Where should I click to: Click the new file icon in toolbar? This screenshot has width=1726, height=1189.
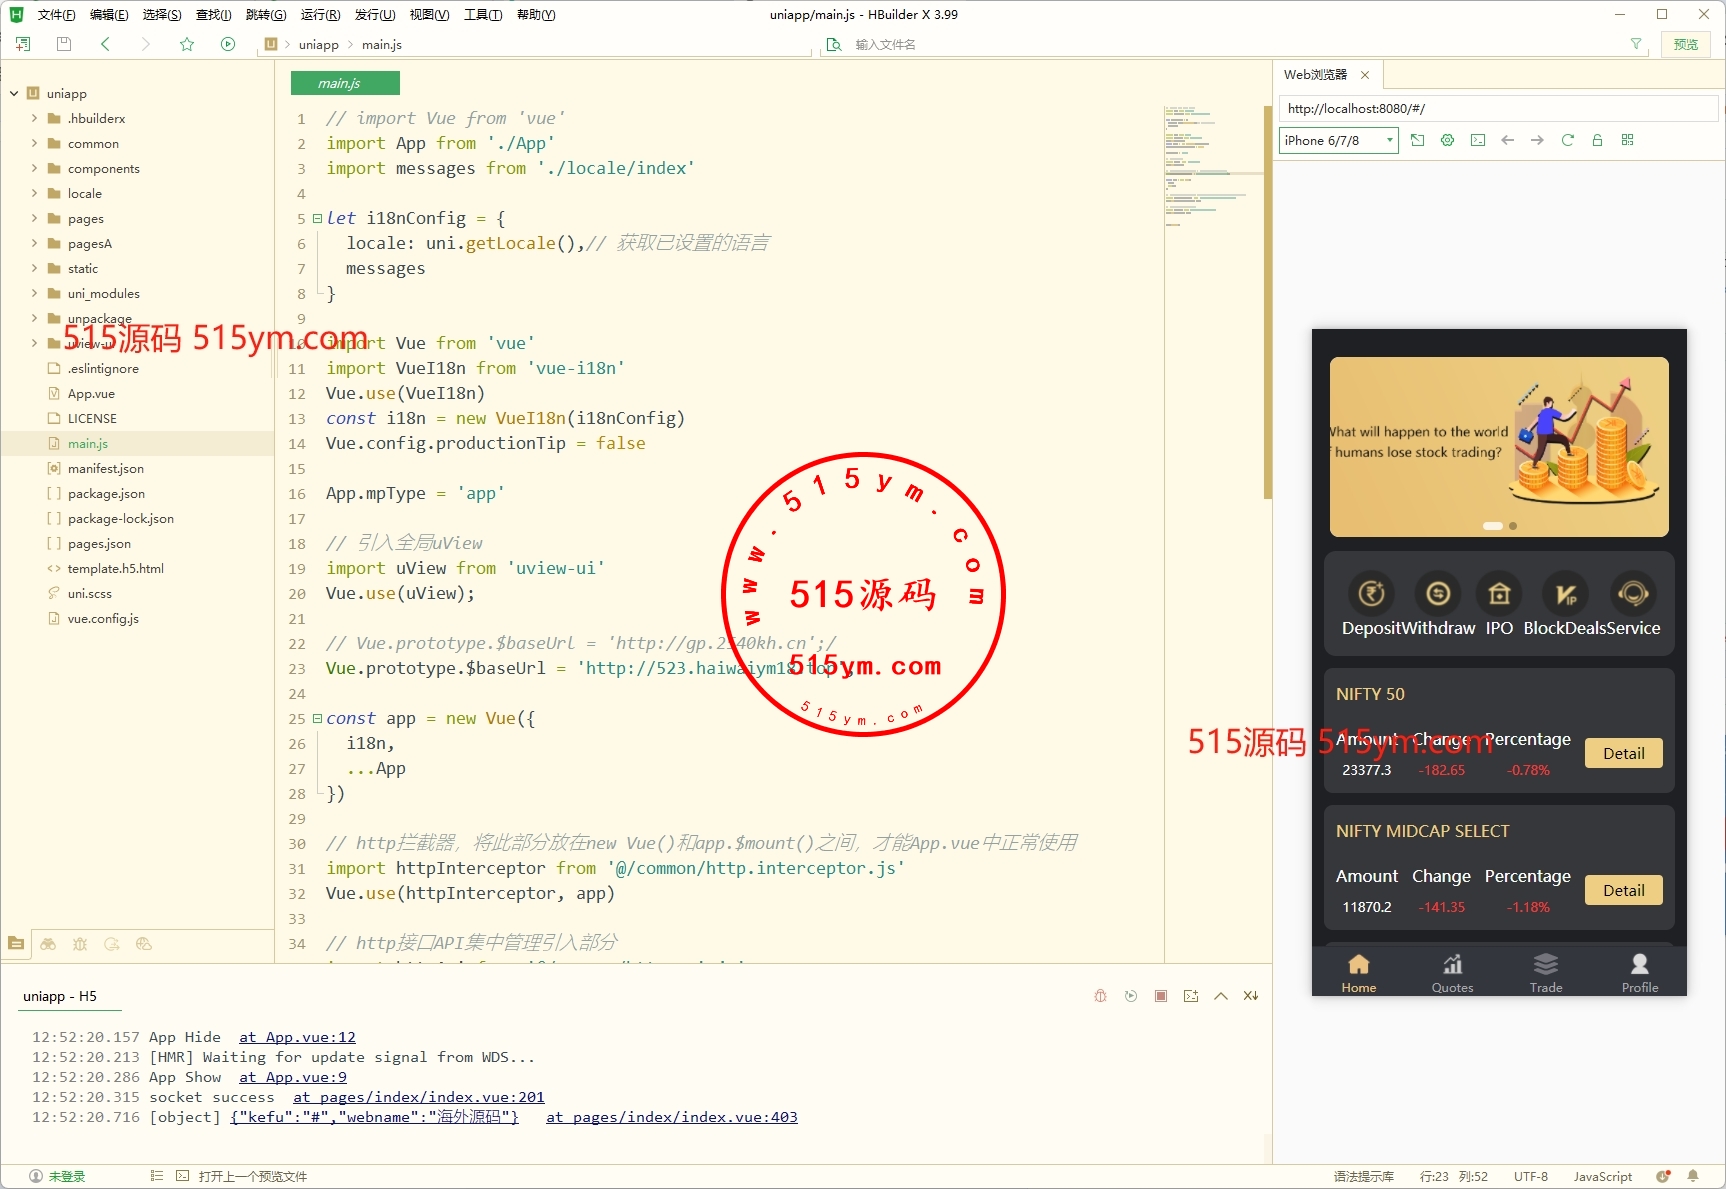tap(23, 44)
